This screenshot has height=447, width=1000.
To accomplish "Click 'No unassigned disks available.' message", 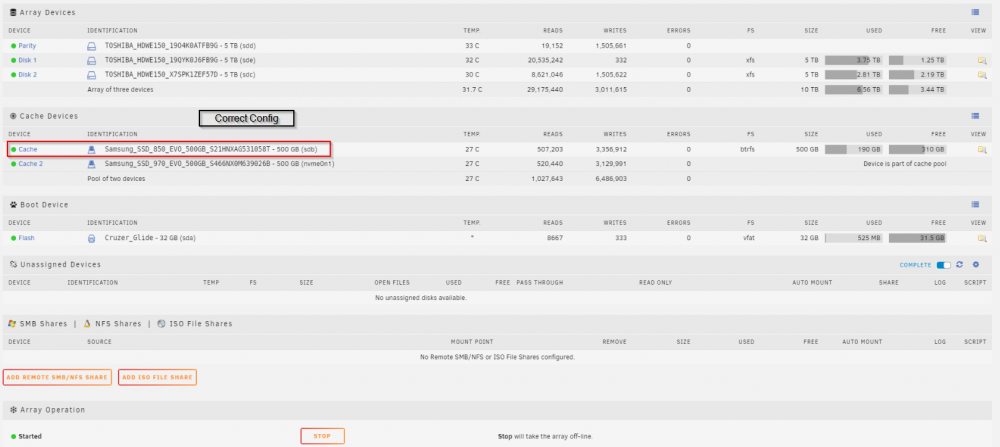I will [x=421, y=298].
